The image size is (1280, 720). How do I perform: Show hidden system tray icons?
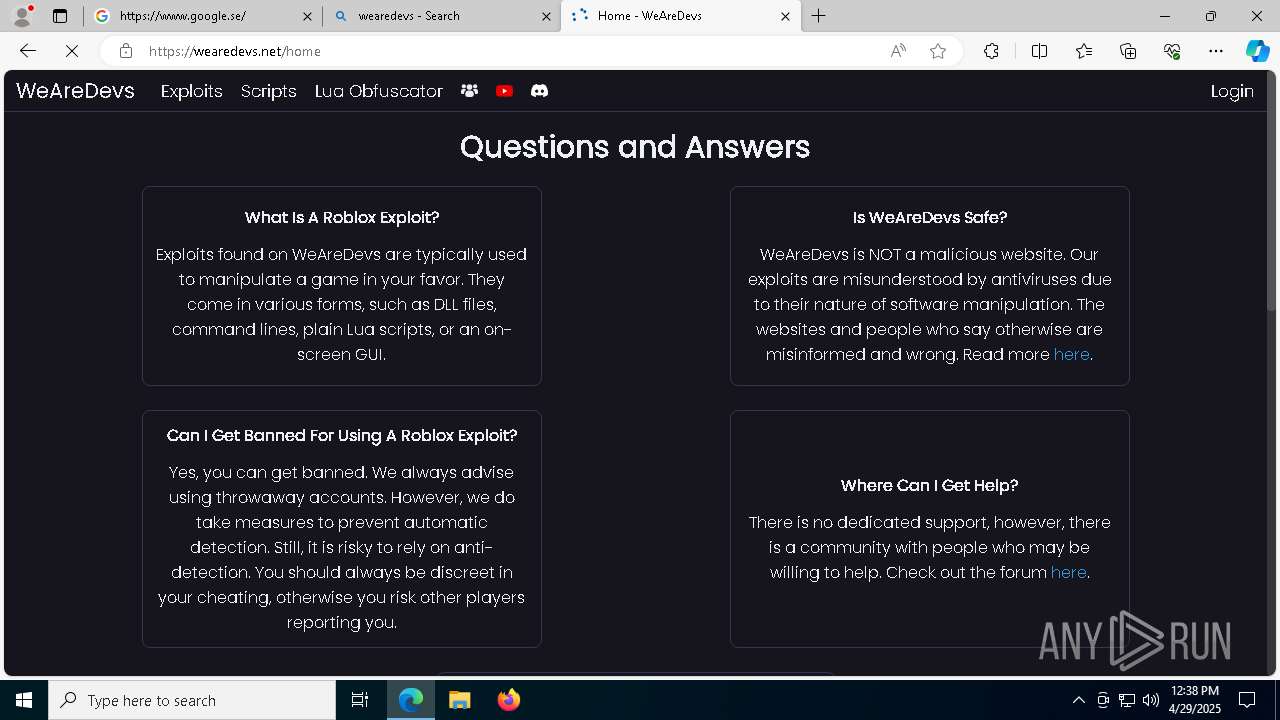point(1078,700)
